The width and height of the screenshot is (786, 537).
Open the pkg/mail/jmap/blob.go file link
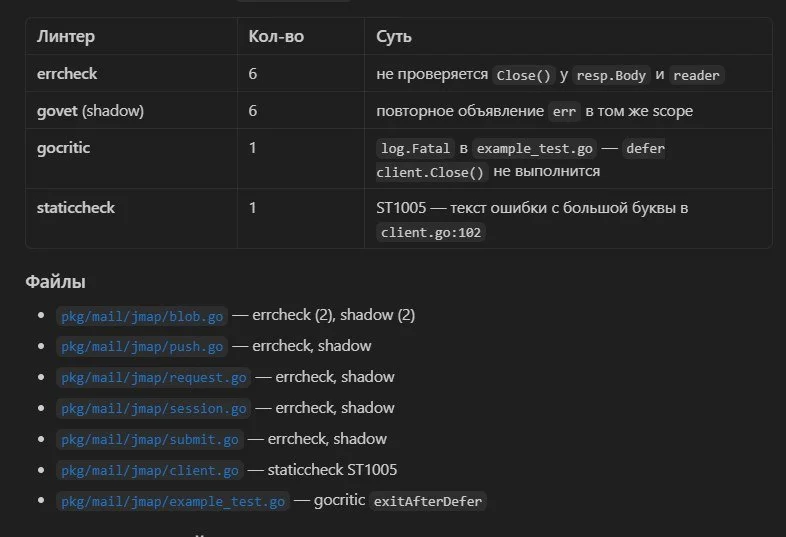click(142, 316)
